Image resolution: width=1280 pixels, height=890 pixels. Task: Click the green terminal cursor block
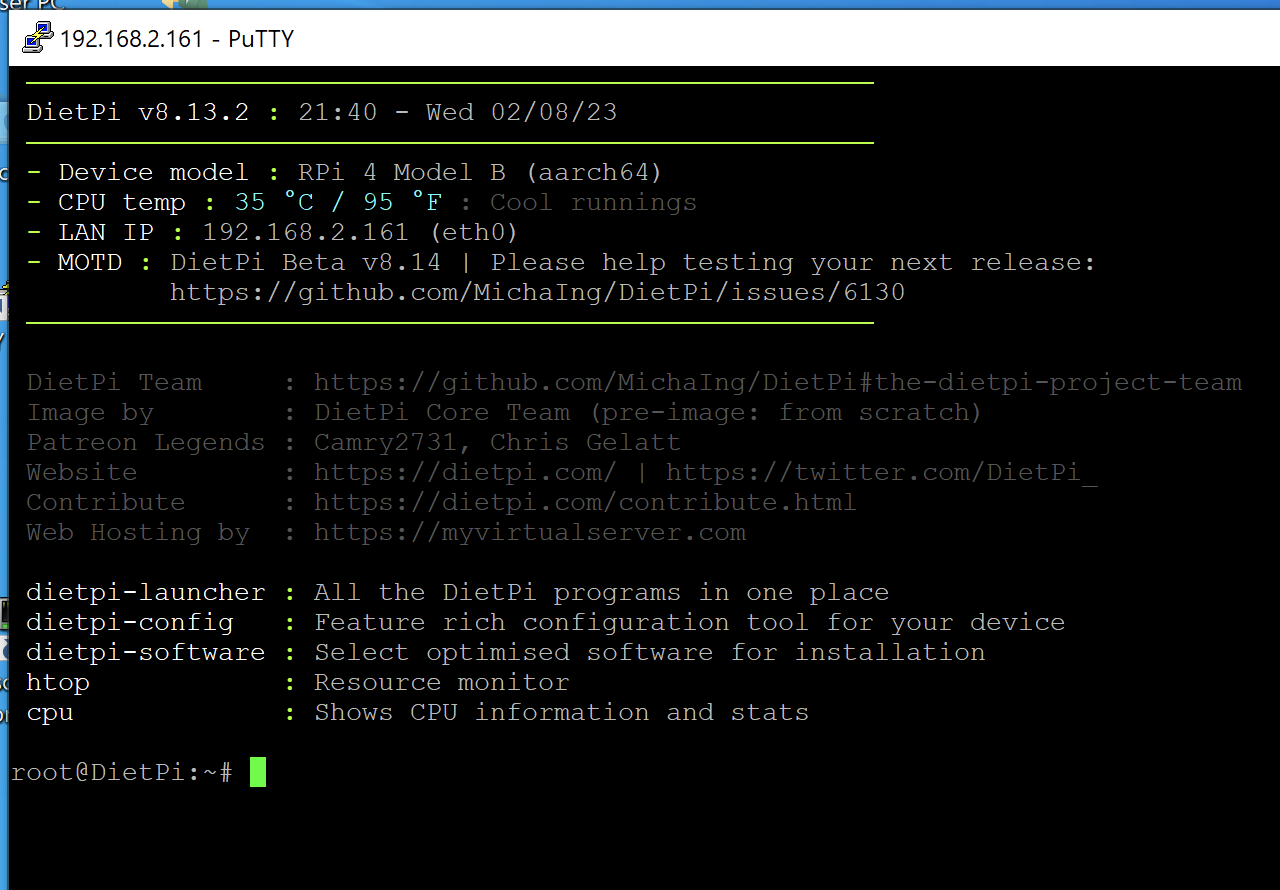tap(258, 772)
